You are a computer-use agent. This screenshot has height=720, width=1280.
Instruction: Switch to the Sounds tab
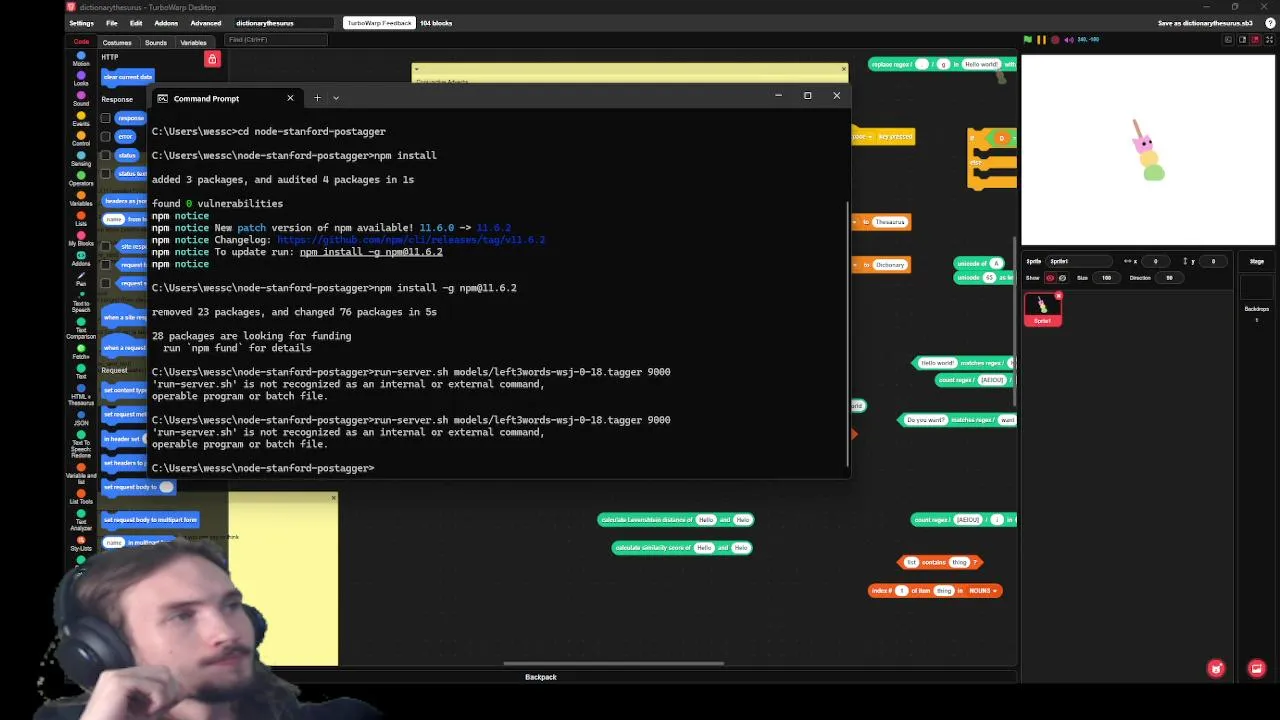(x=156, y=43)
